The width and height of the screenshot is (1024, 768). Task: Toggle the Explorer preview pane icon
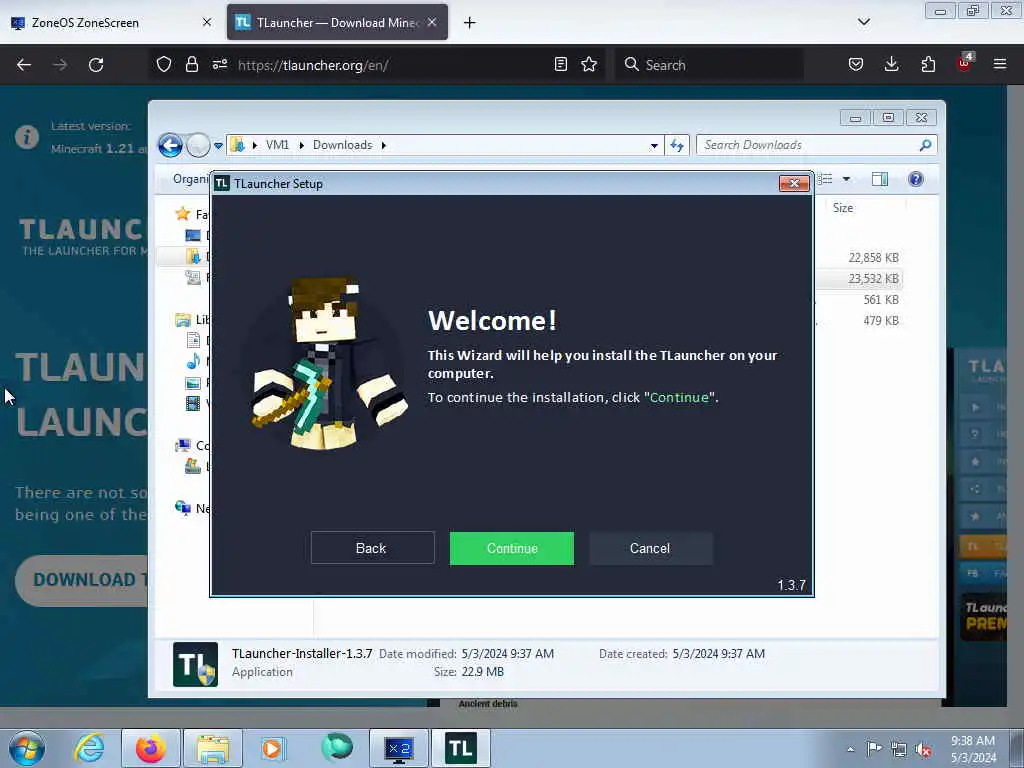880,179
